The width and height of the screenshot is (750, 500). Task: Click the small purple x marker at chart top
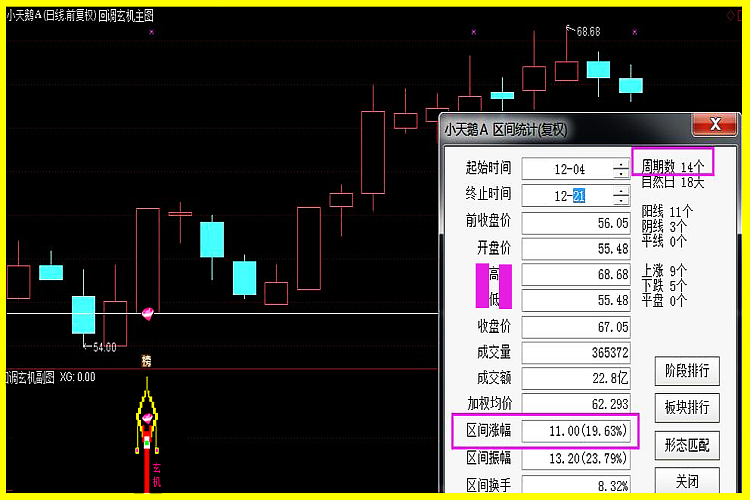(x=151, y=32)
